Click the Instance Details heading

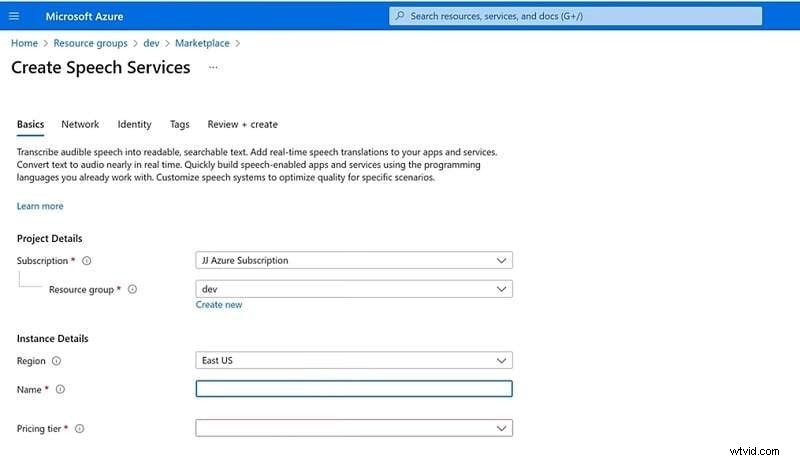click(53, 339)
